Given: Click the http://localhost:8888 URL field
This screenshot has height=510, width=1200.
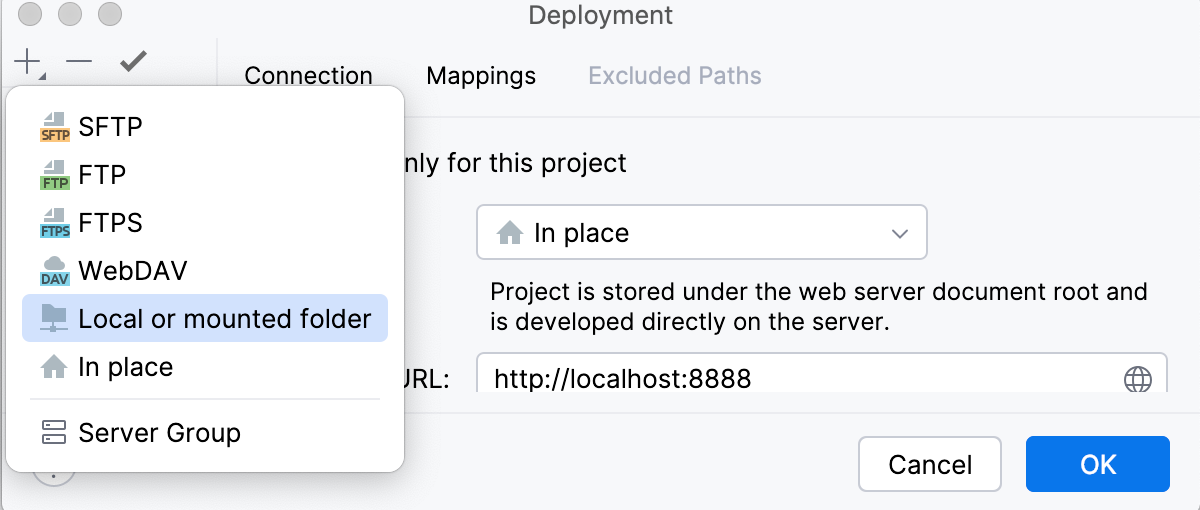Looking at the screenshot, I should [x=800, y=379].
